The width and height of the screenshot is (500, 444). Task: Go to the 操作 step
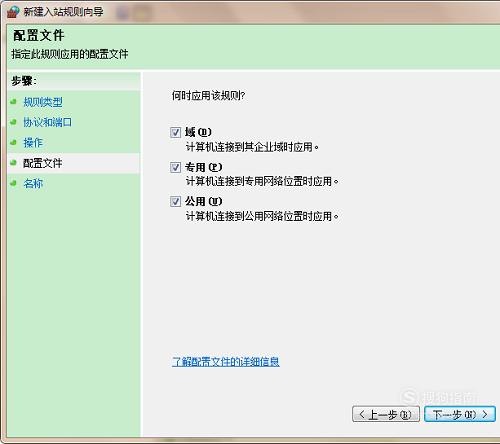tap(33, 143)
